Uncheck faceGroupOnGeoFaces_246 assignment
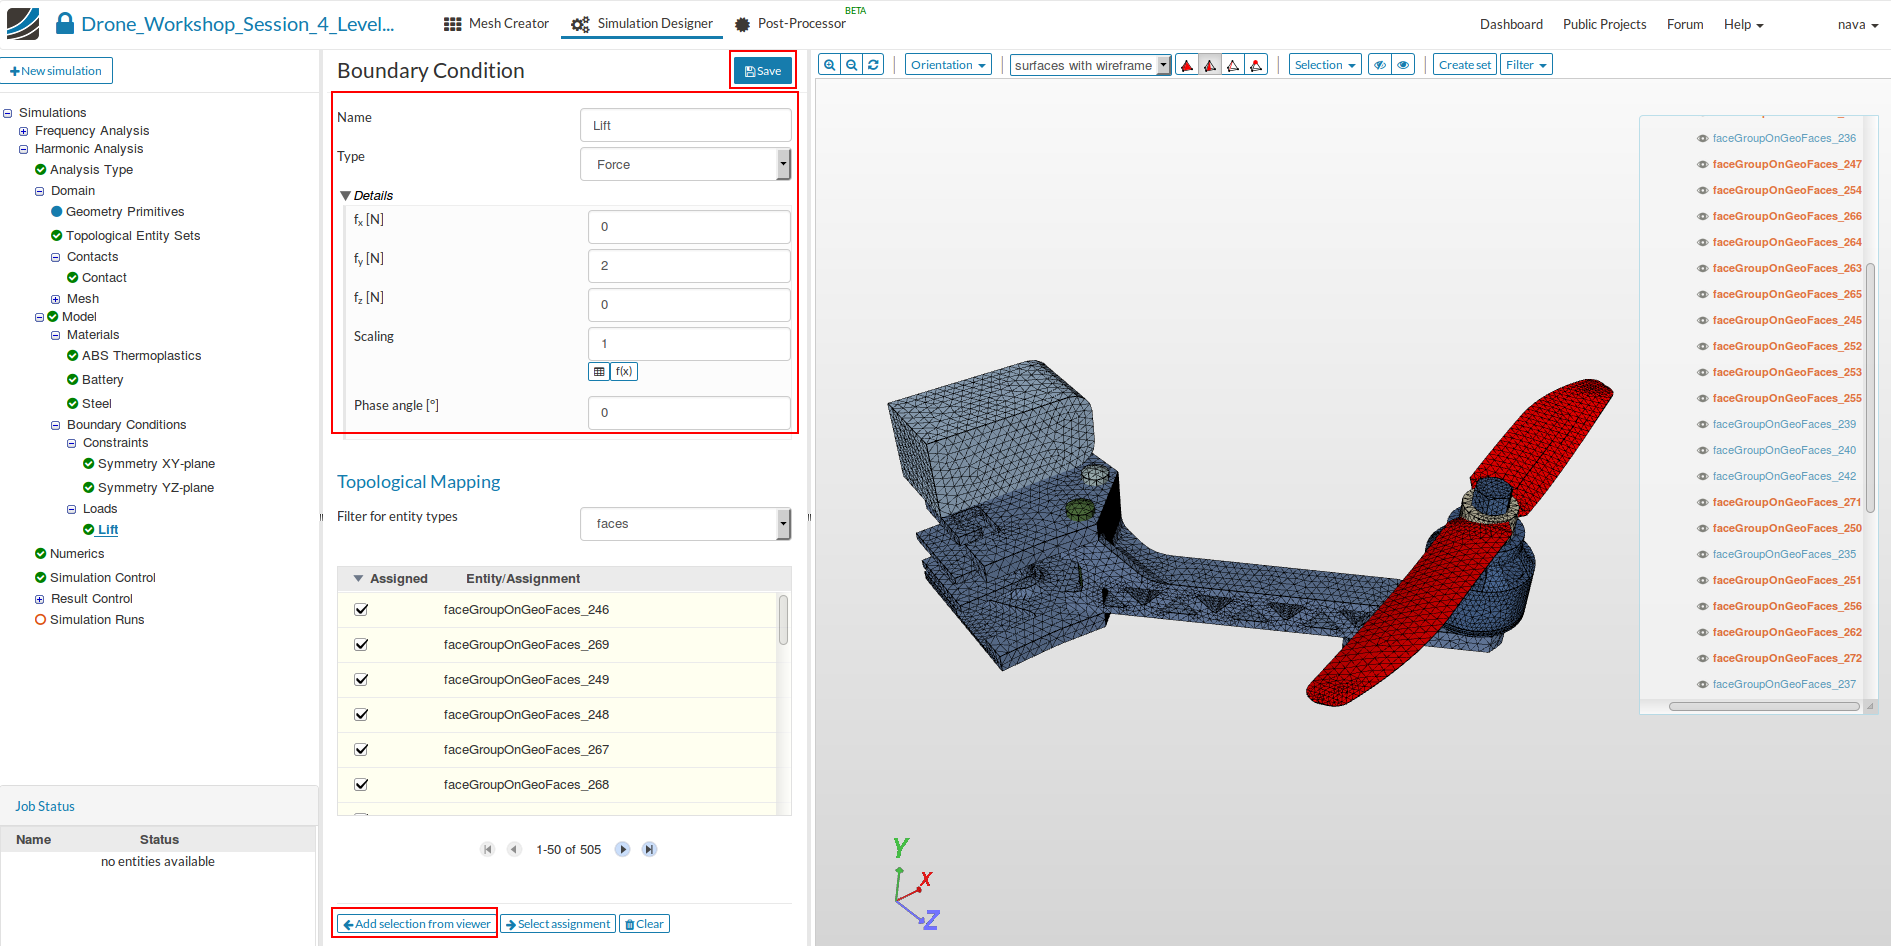This screenshot has height=946, width=1891. click(361, 610)
